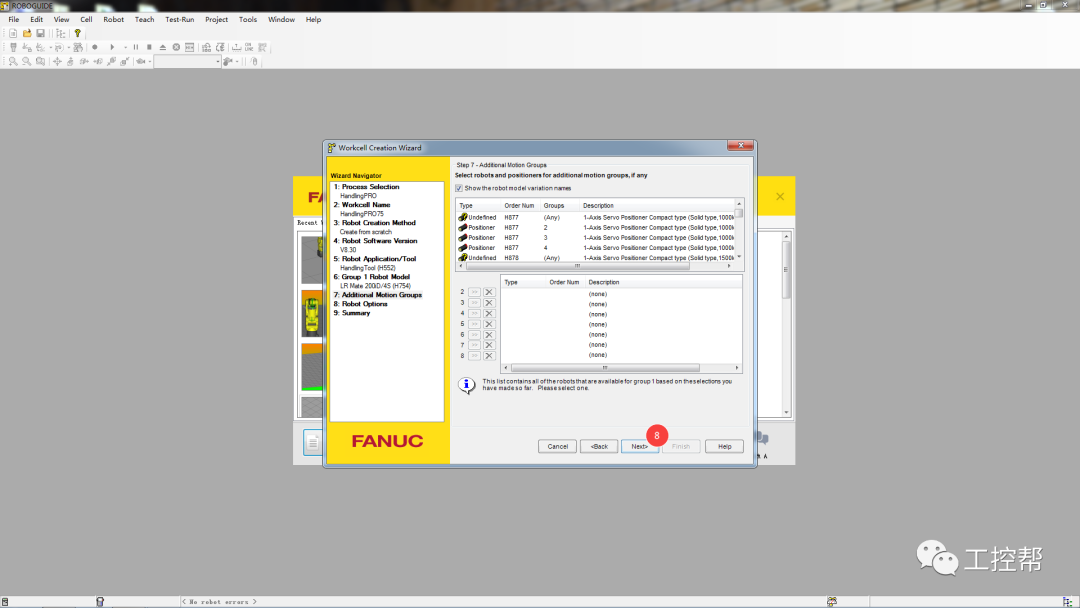Click the New Cell toolbar icon

pos(13,33)
